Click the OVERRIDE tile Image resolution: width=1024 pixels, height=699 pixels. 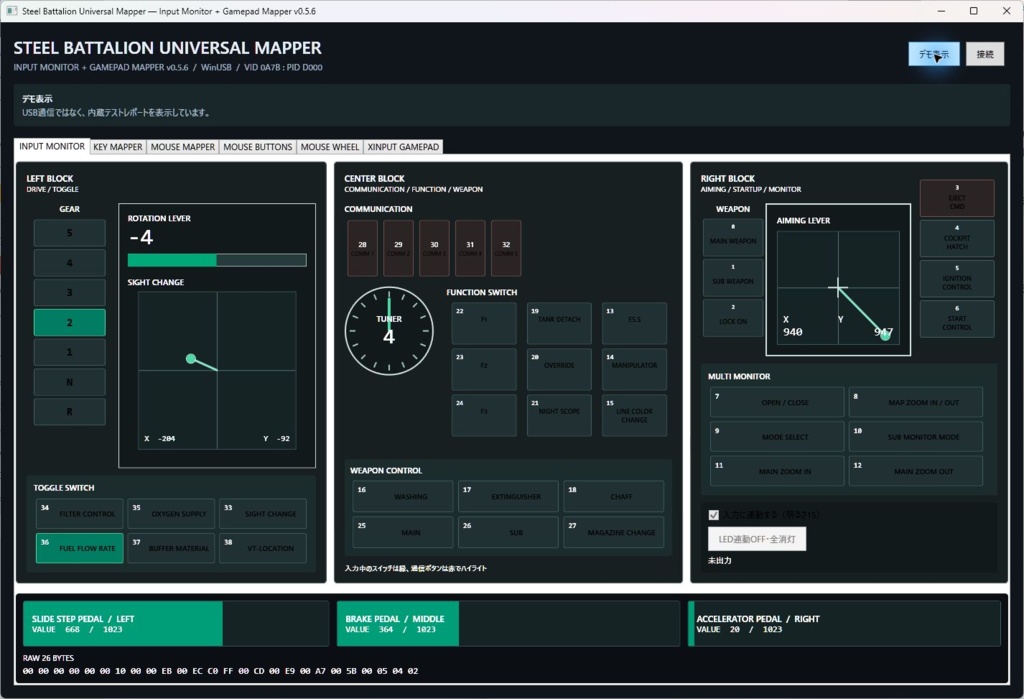click(x=559, y=369)
